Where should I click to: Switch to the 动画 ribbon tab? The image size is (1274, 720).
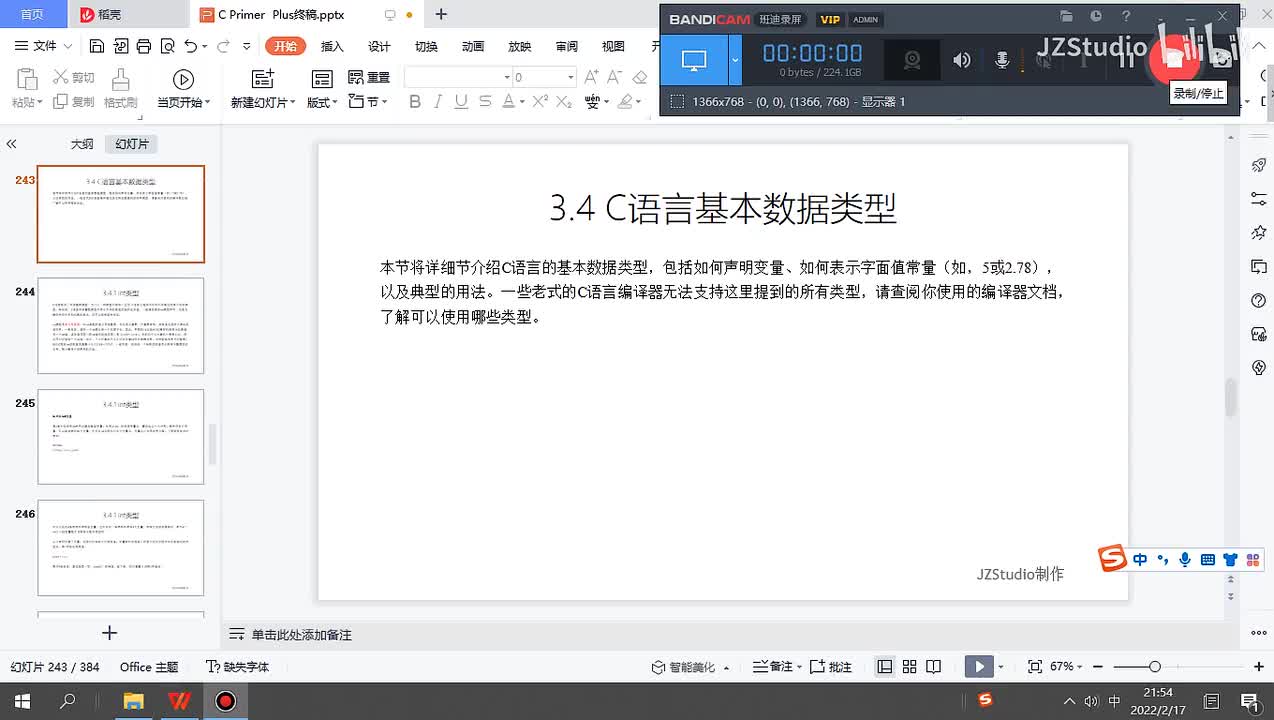473,46
